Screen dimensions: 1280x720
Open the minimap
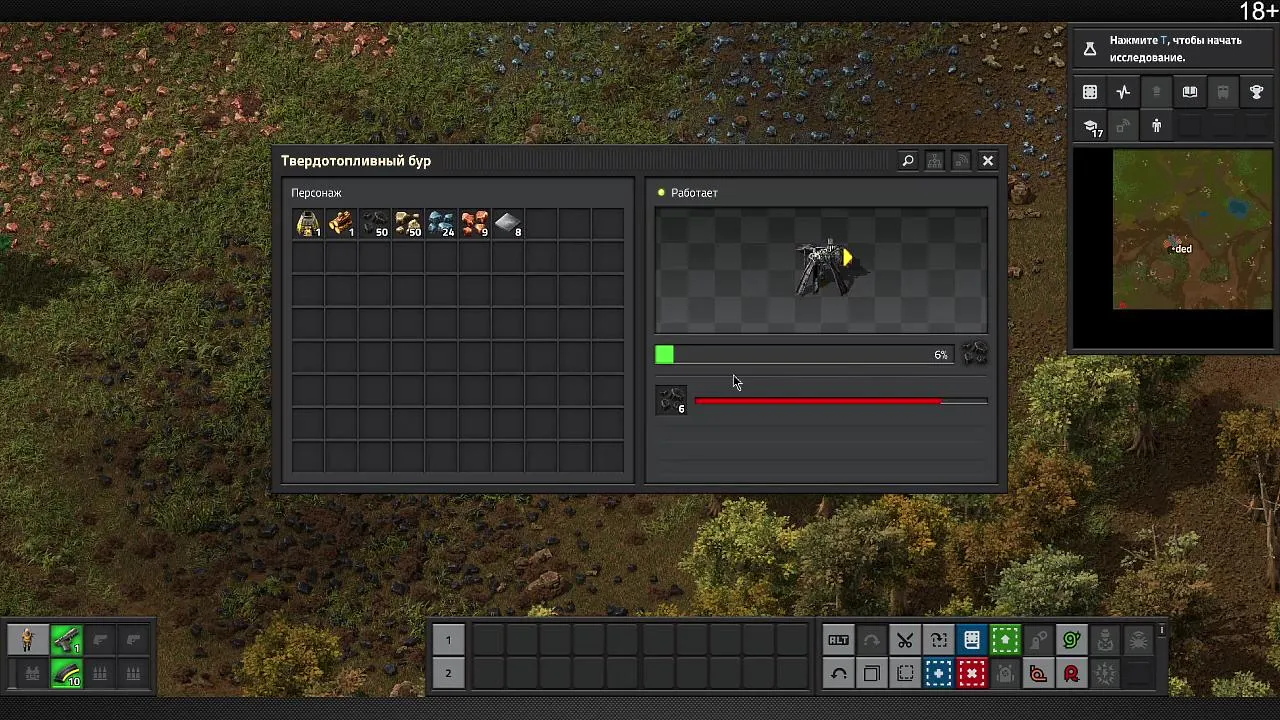click(1172, 249)
